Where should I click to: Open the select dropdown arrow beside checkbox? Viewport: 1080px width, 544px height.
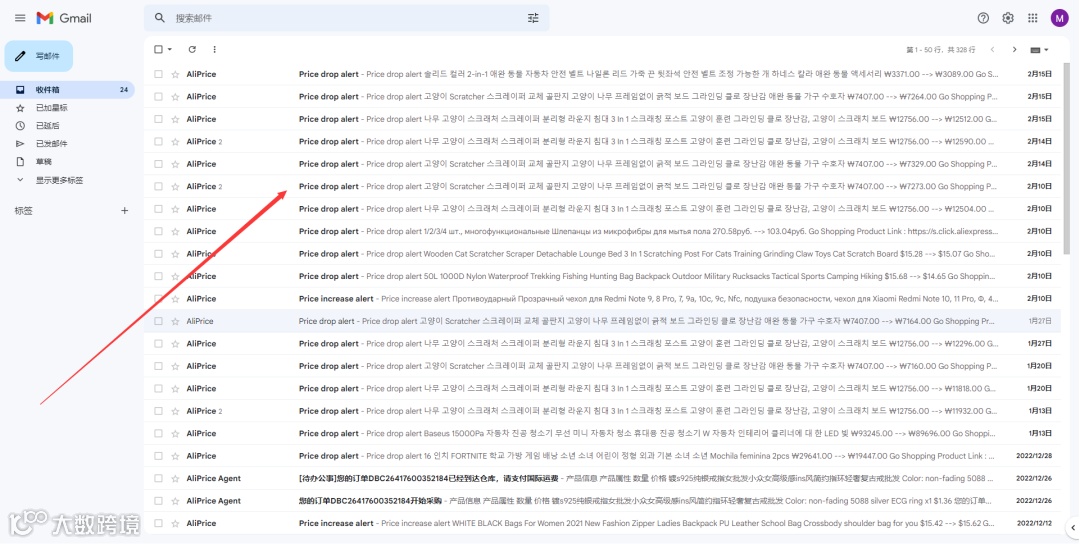pos(170,50)
